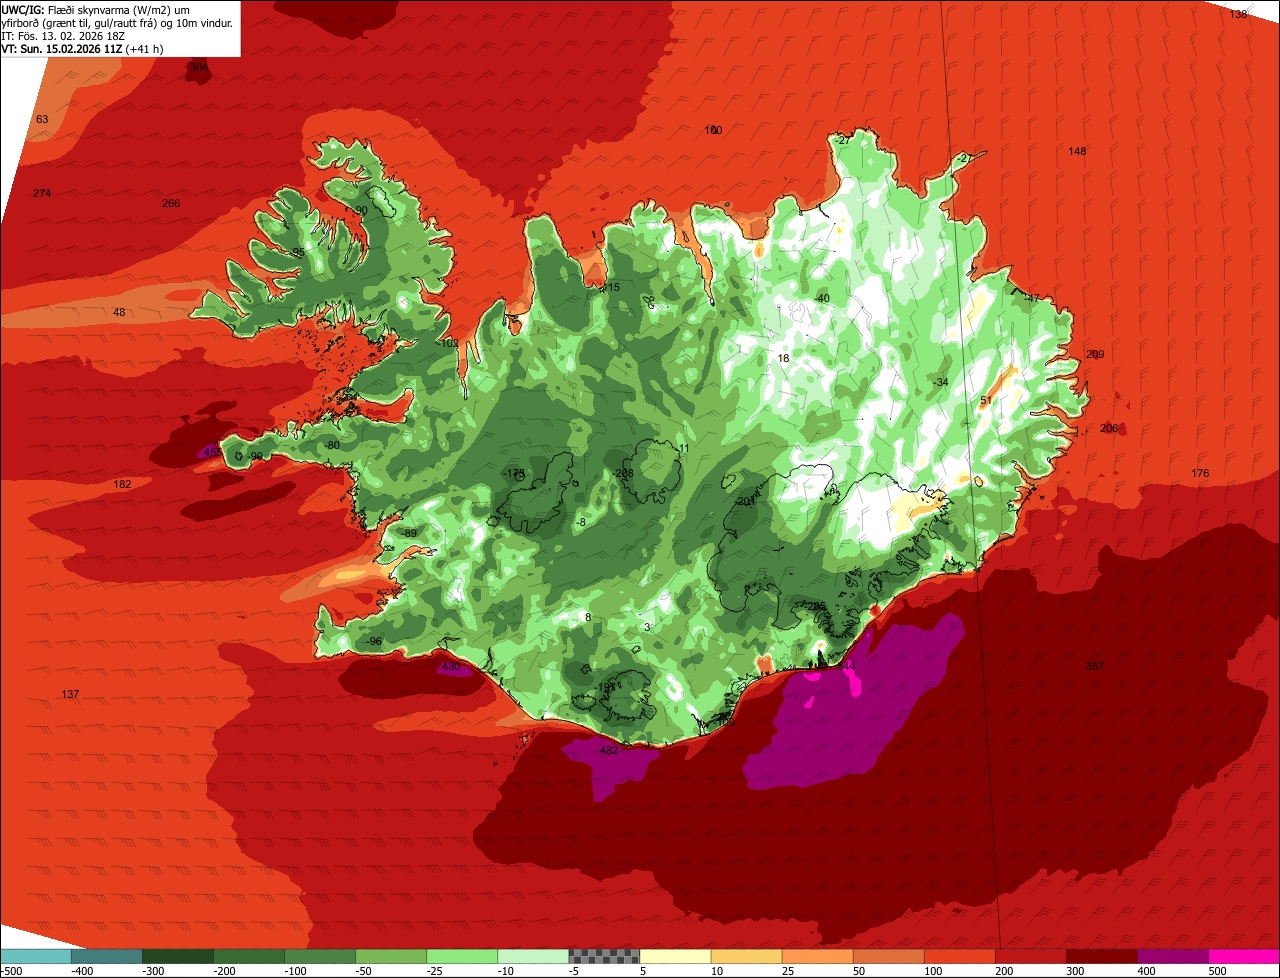
Task: Click the value 315 on the north coast
Action: tap(610, 287)
